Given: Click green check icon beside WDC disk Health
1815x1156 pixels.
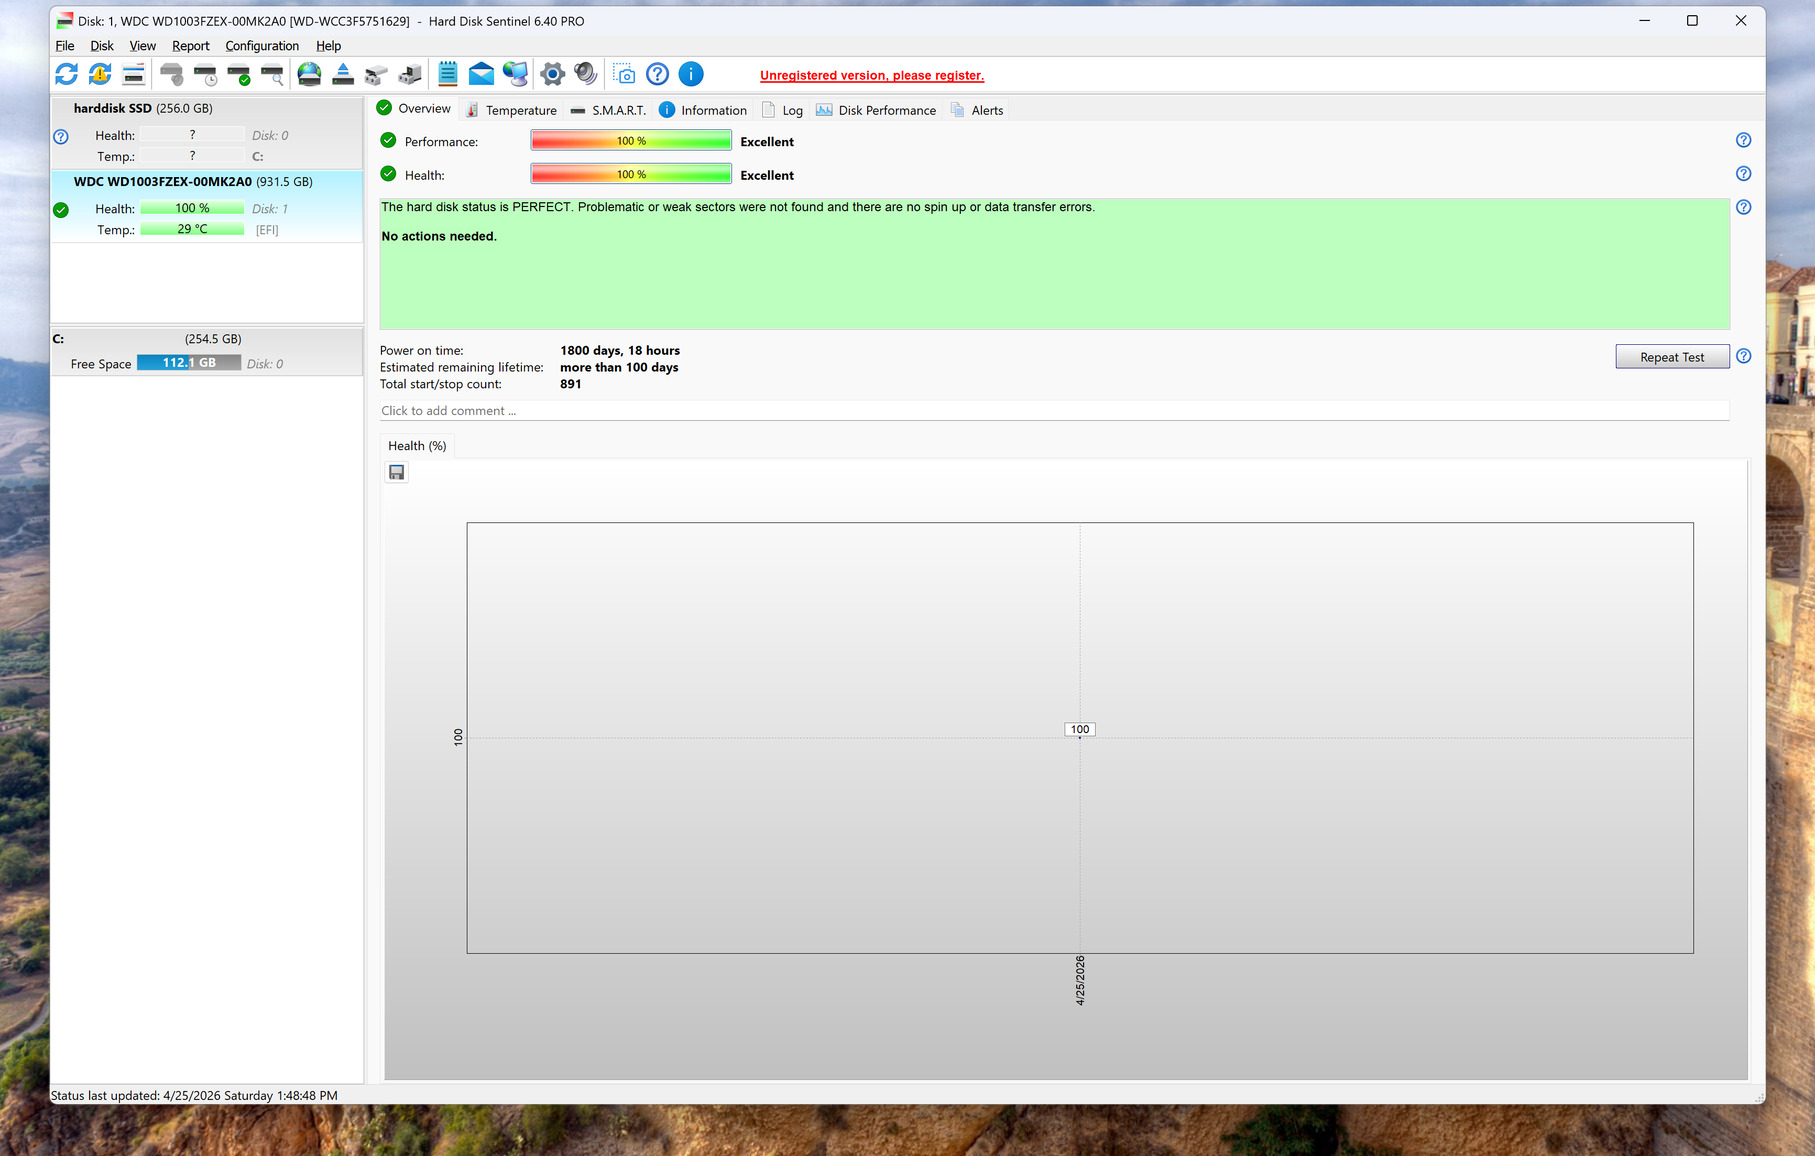Looking at the screenshot, I should (x=61, y=210).
